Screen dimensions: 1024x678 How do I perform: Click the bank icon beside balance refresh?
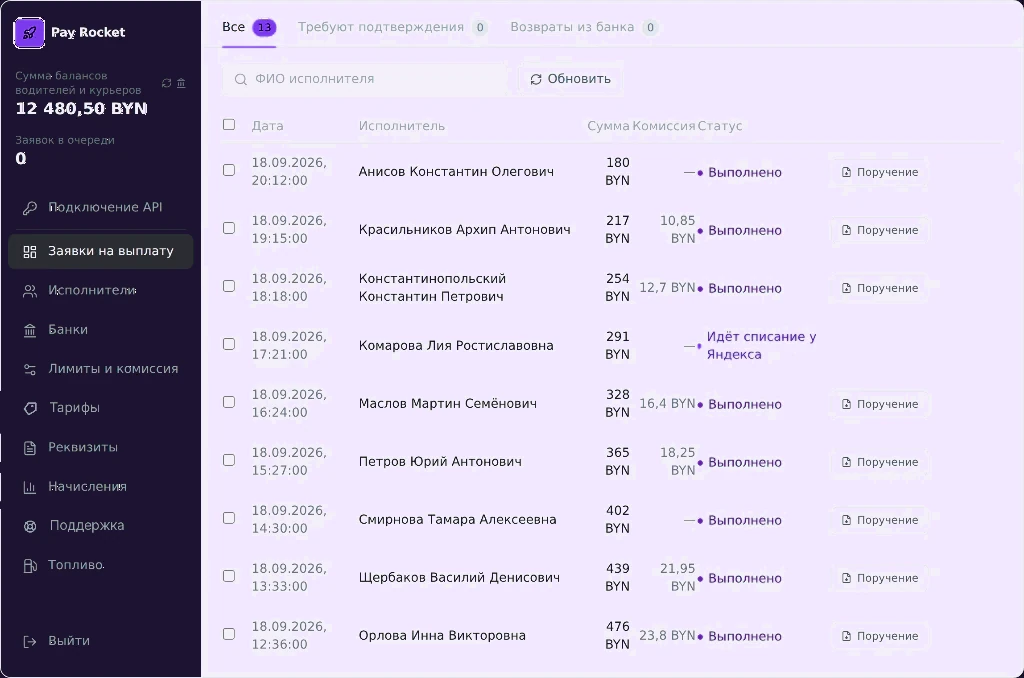(182, 83)
